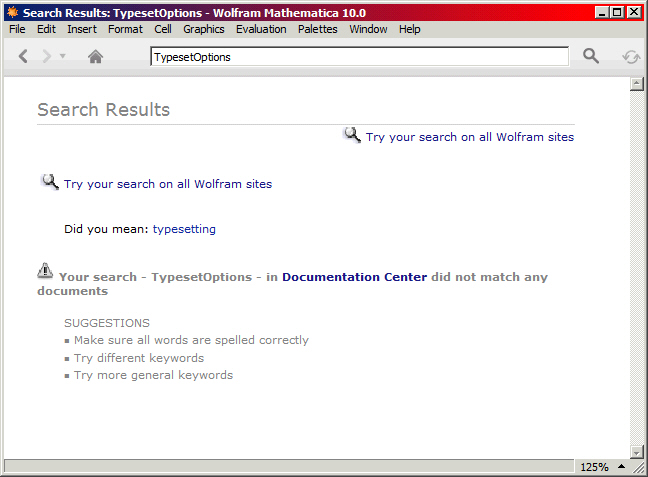Screen dimensions: 648x477
Task: Click the horizontal scrollbar track
Action: coord(289,466)
